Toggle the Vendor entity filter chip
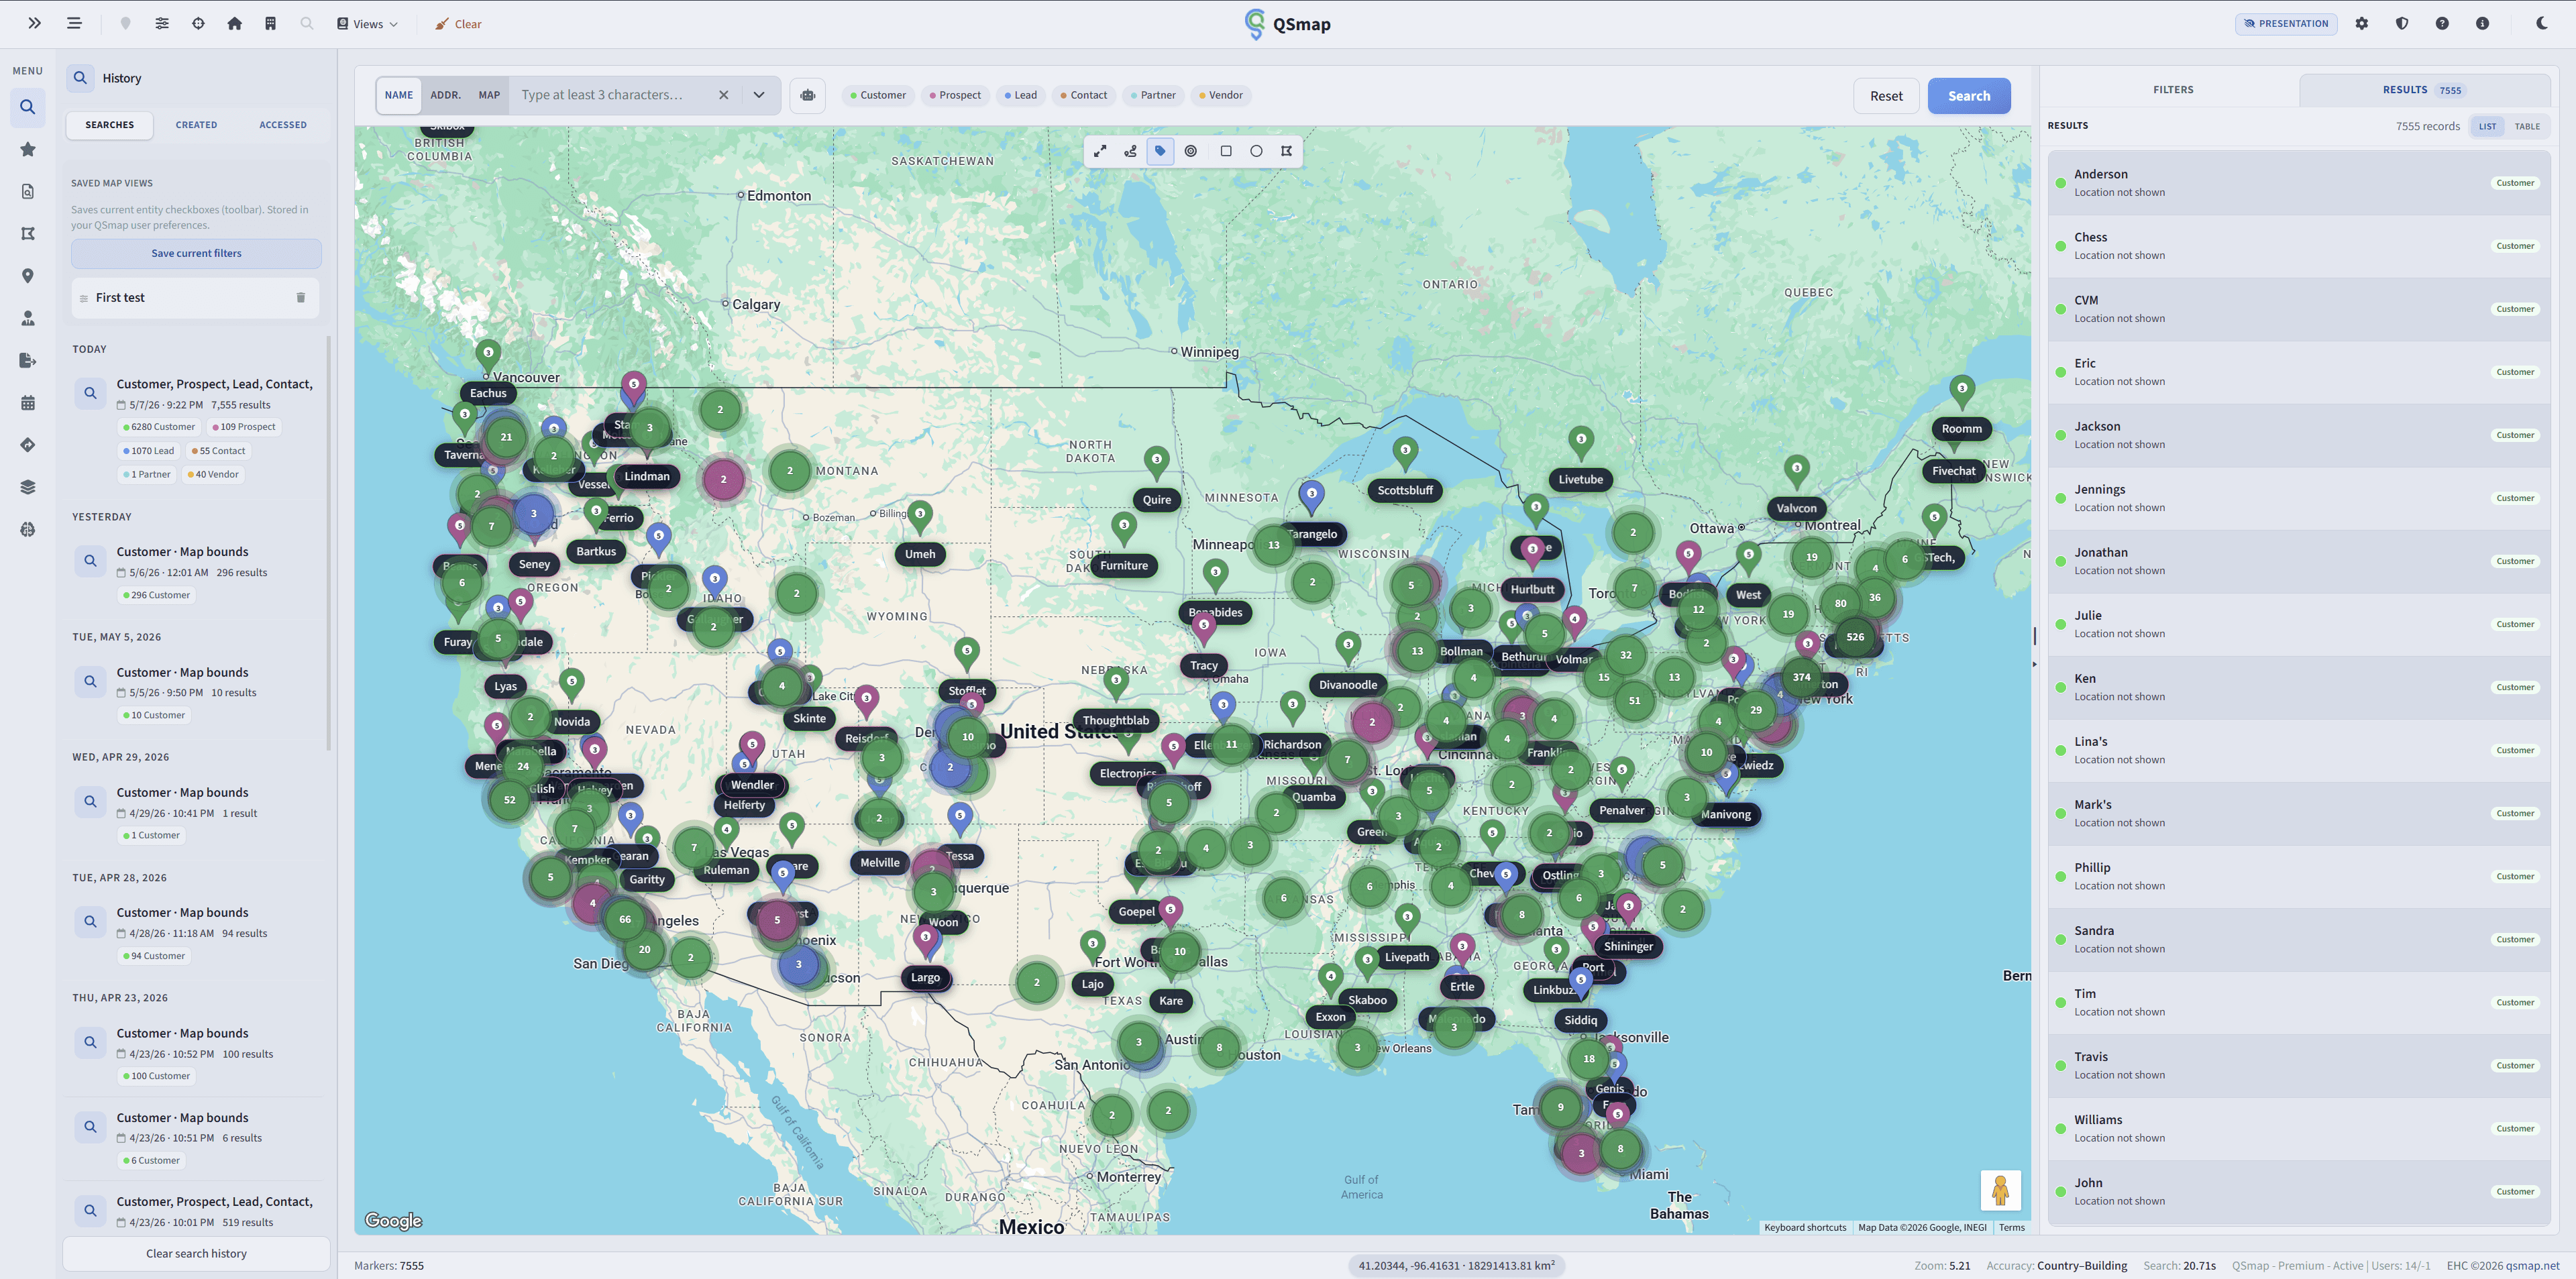This screenshot has height=1279, width=2576. coord(1220,95)
